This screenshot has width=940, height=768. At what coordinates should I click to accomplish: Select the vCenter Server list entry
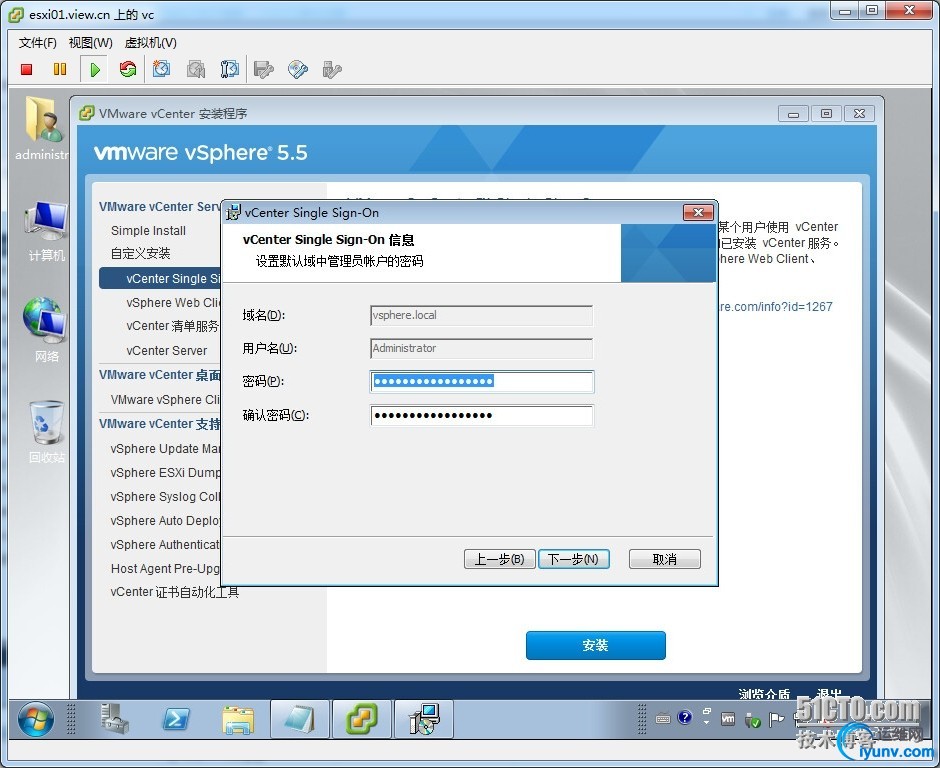coord(167,351)
